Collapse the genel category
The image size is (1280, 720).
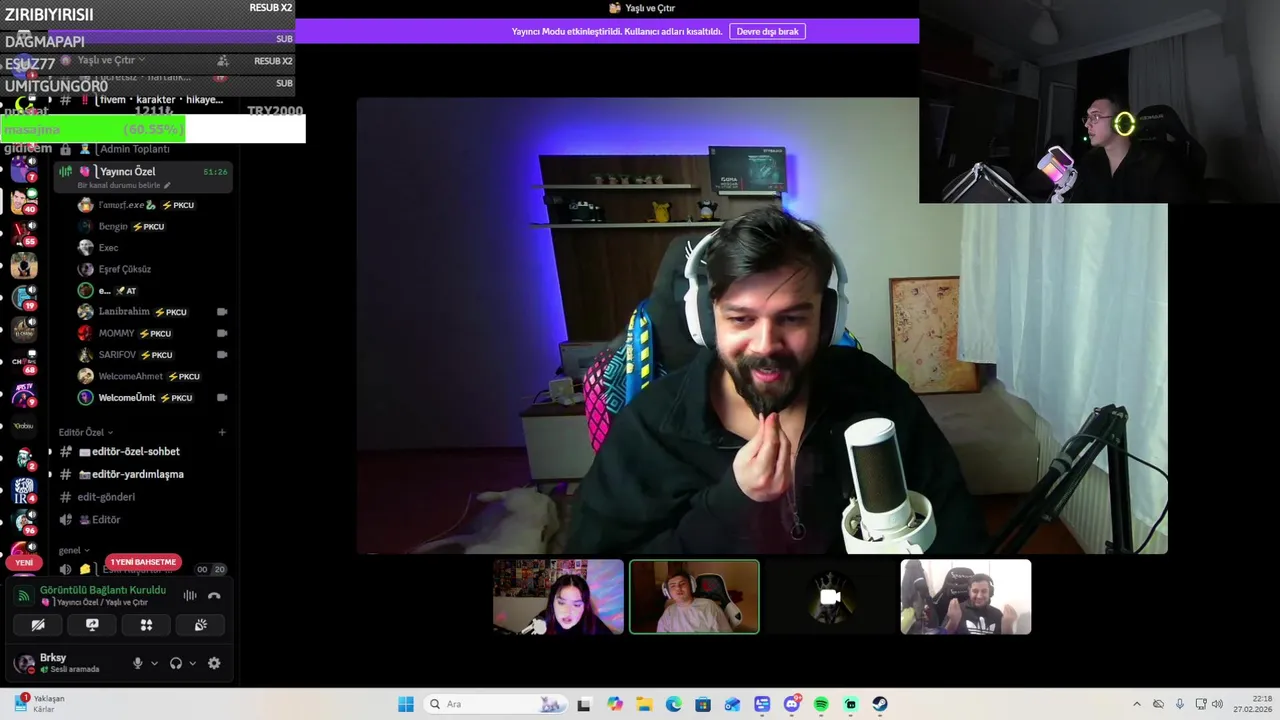pyautogui.click(x=74, y=550)
